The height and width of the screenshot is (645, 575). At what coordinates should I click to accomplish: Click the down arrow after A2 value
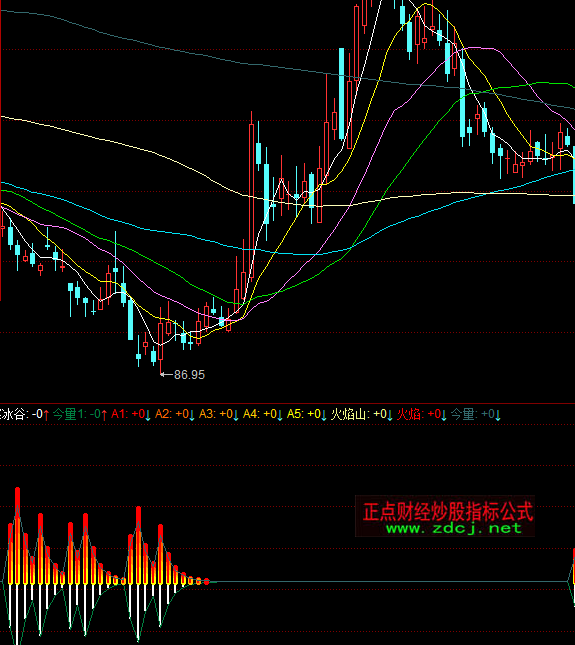(192, 415)
